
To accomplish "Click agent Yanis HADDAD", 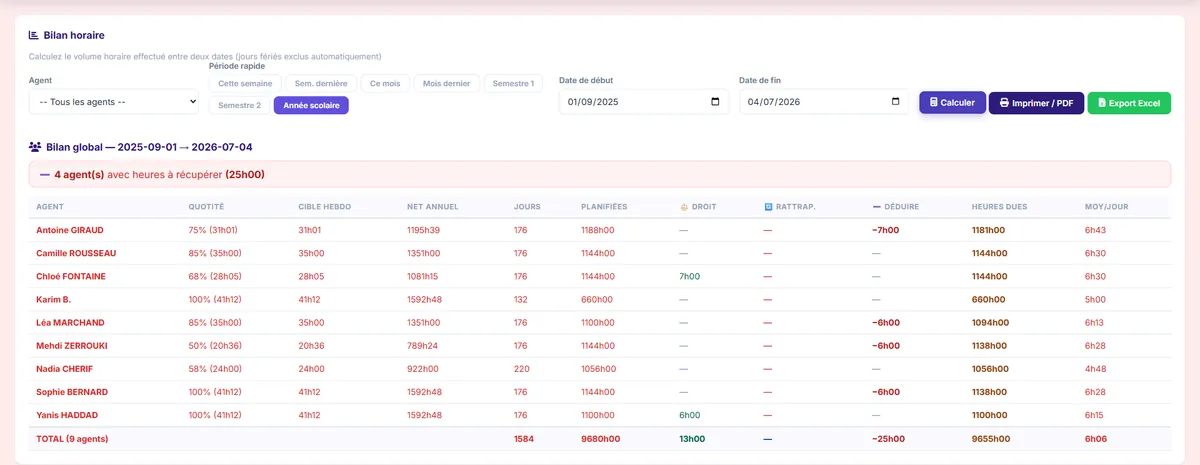I will (68, 415).
